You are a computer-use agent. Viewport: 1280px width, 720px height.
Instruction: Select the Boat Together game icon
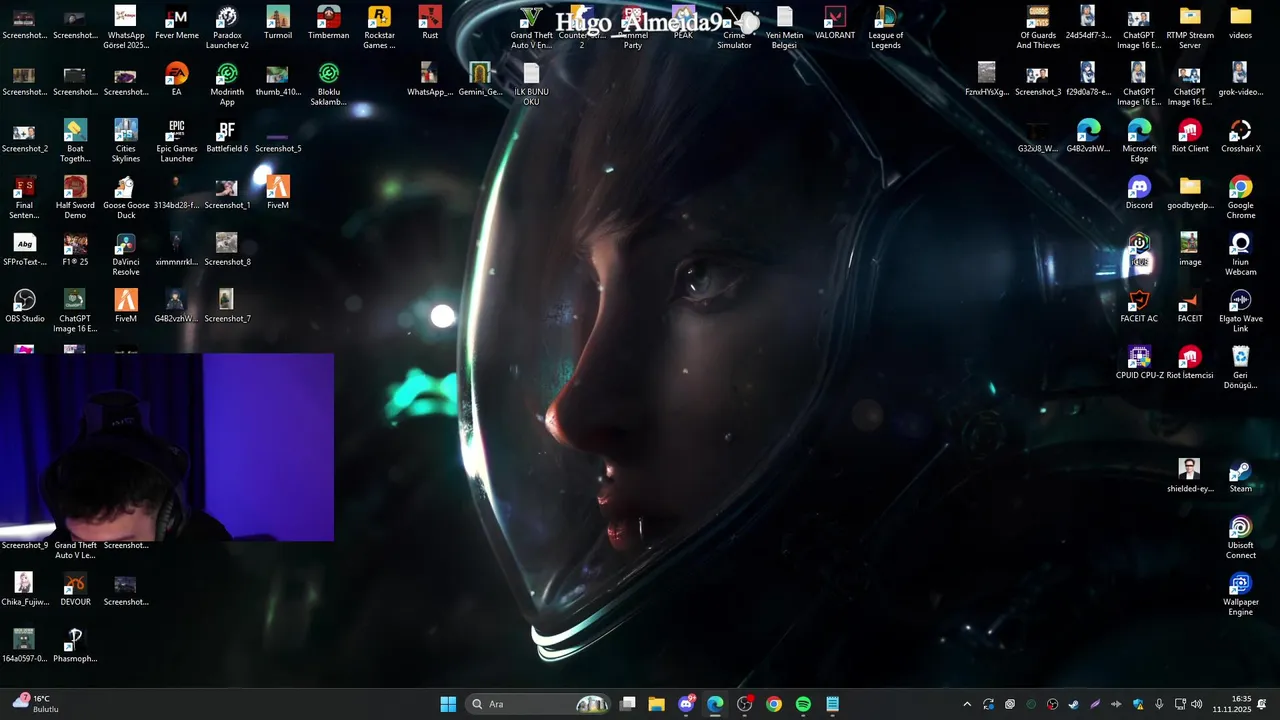click(x=75, y=141)
